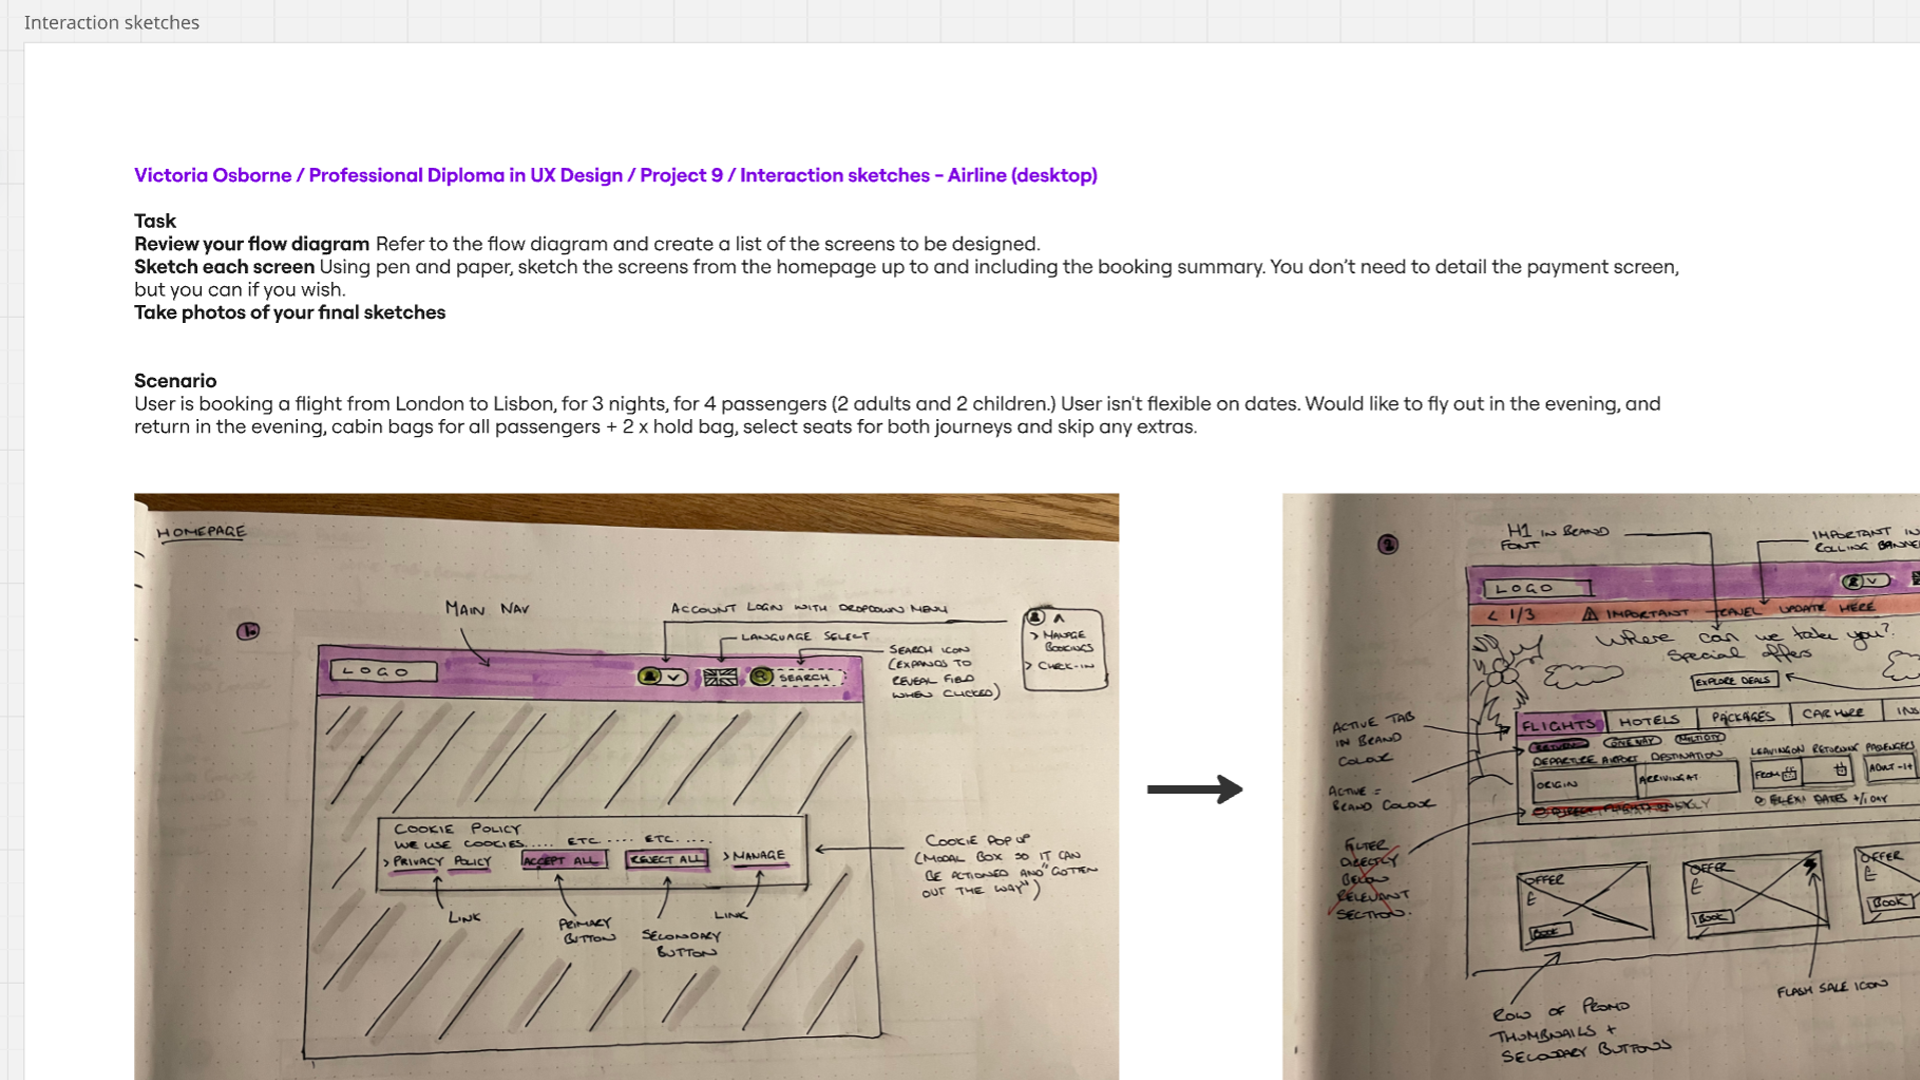Click the warning triangle in travel banner
The image size is (1920, 1080).
tap(1590, 614)
